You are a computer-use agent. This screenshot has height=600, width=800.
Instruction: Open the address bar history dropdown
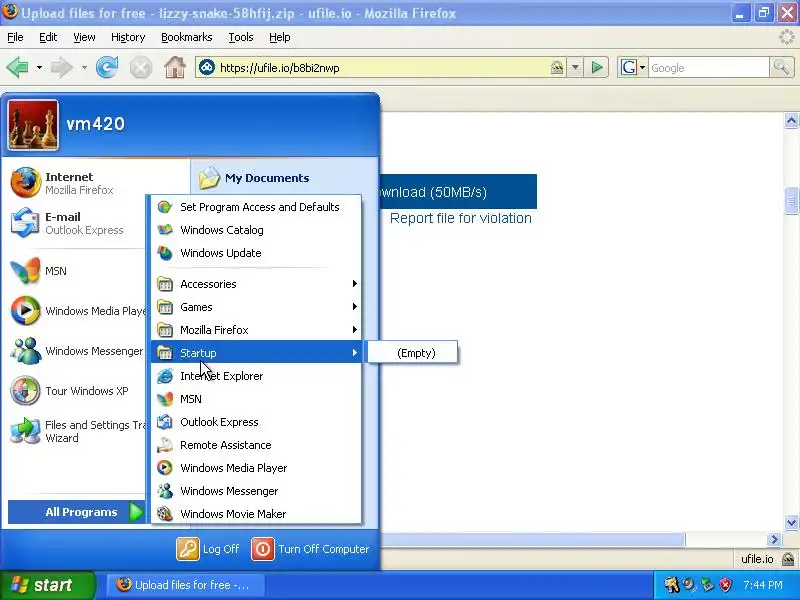(x=575, y=67)
